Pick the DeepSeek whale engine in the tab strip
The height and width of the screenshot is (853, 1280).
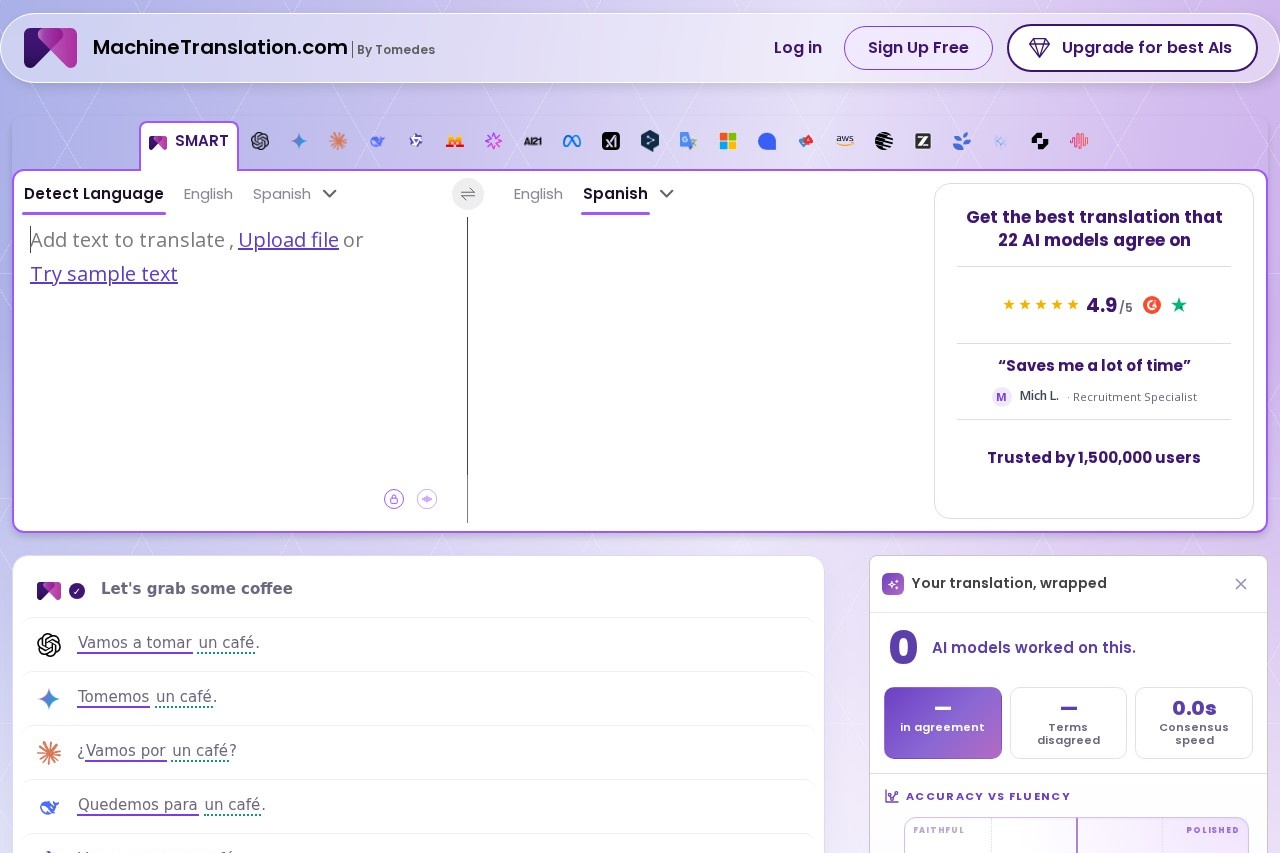(377, 141)
